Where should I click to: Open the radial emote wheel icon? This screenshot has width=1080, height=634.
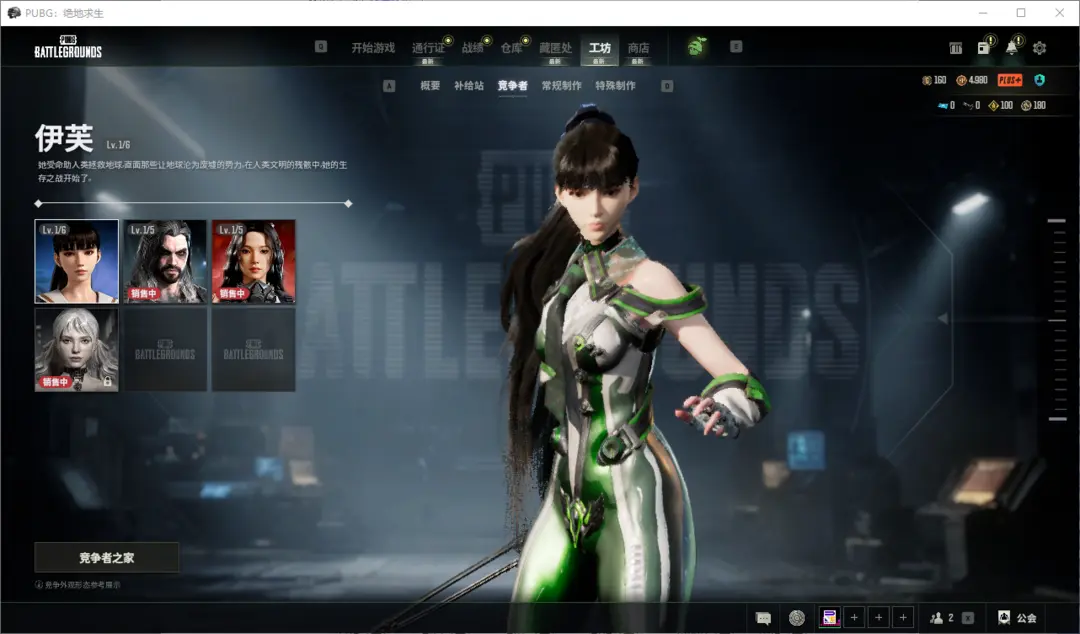(x=797, y=618)
